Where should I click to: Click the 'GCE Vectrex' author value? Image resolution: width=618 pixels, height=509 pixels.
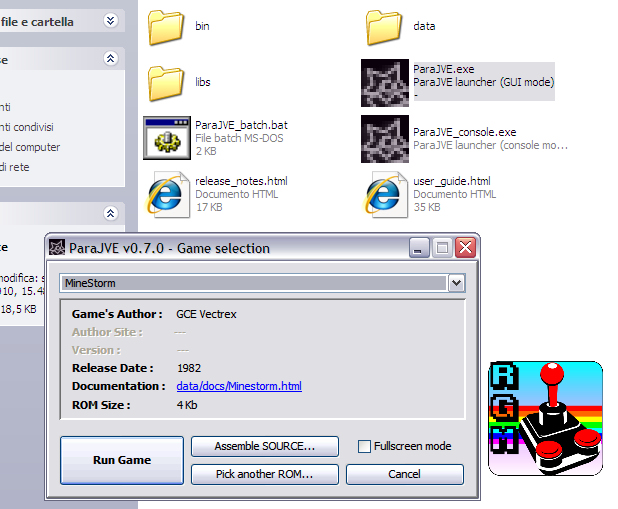[x=206, y=314]
